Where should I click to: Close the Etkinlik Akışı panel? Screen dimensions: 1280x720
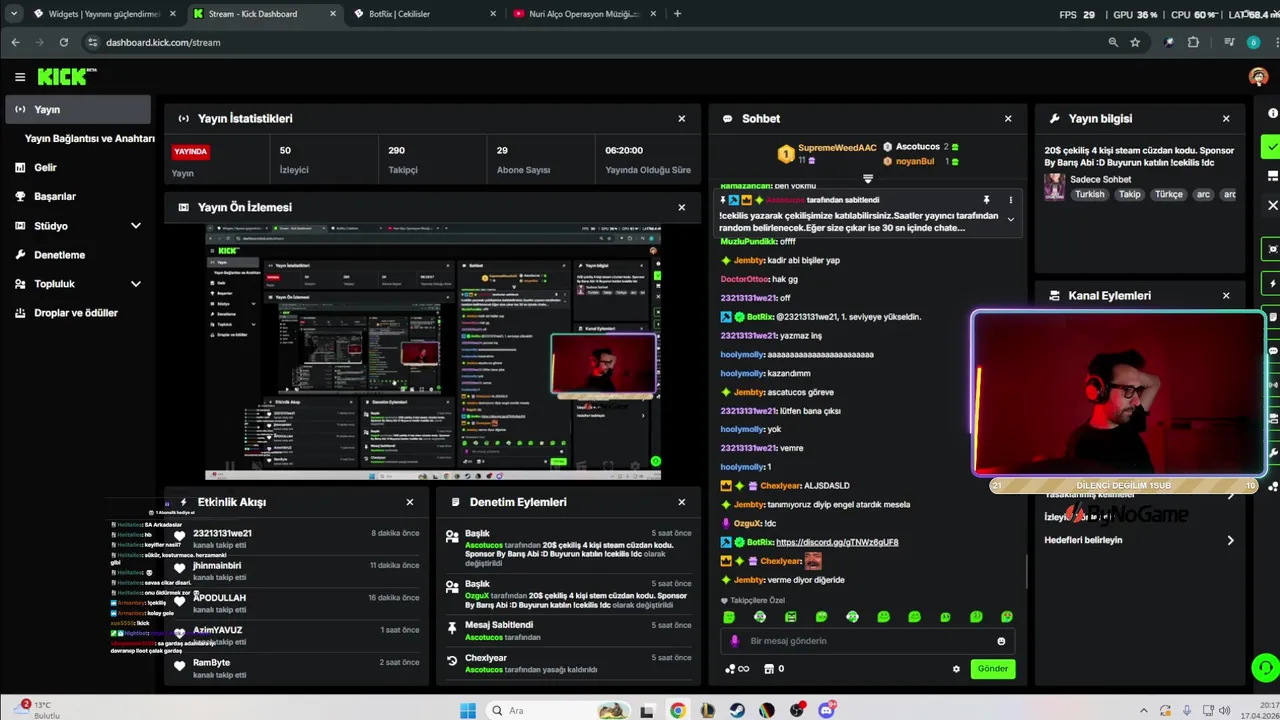pyautogui.click(x=410, y=502)
